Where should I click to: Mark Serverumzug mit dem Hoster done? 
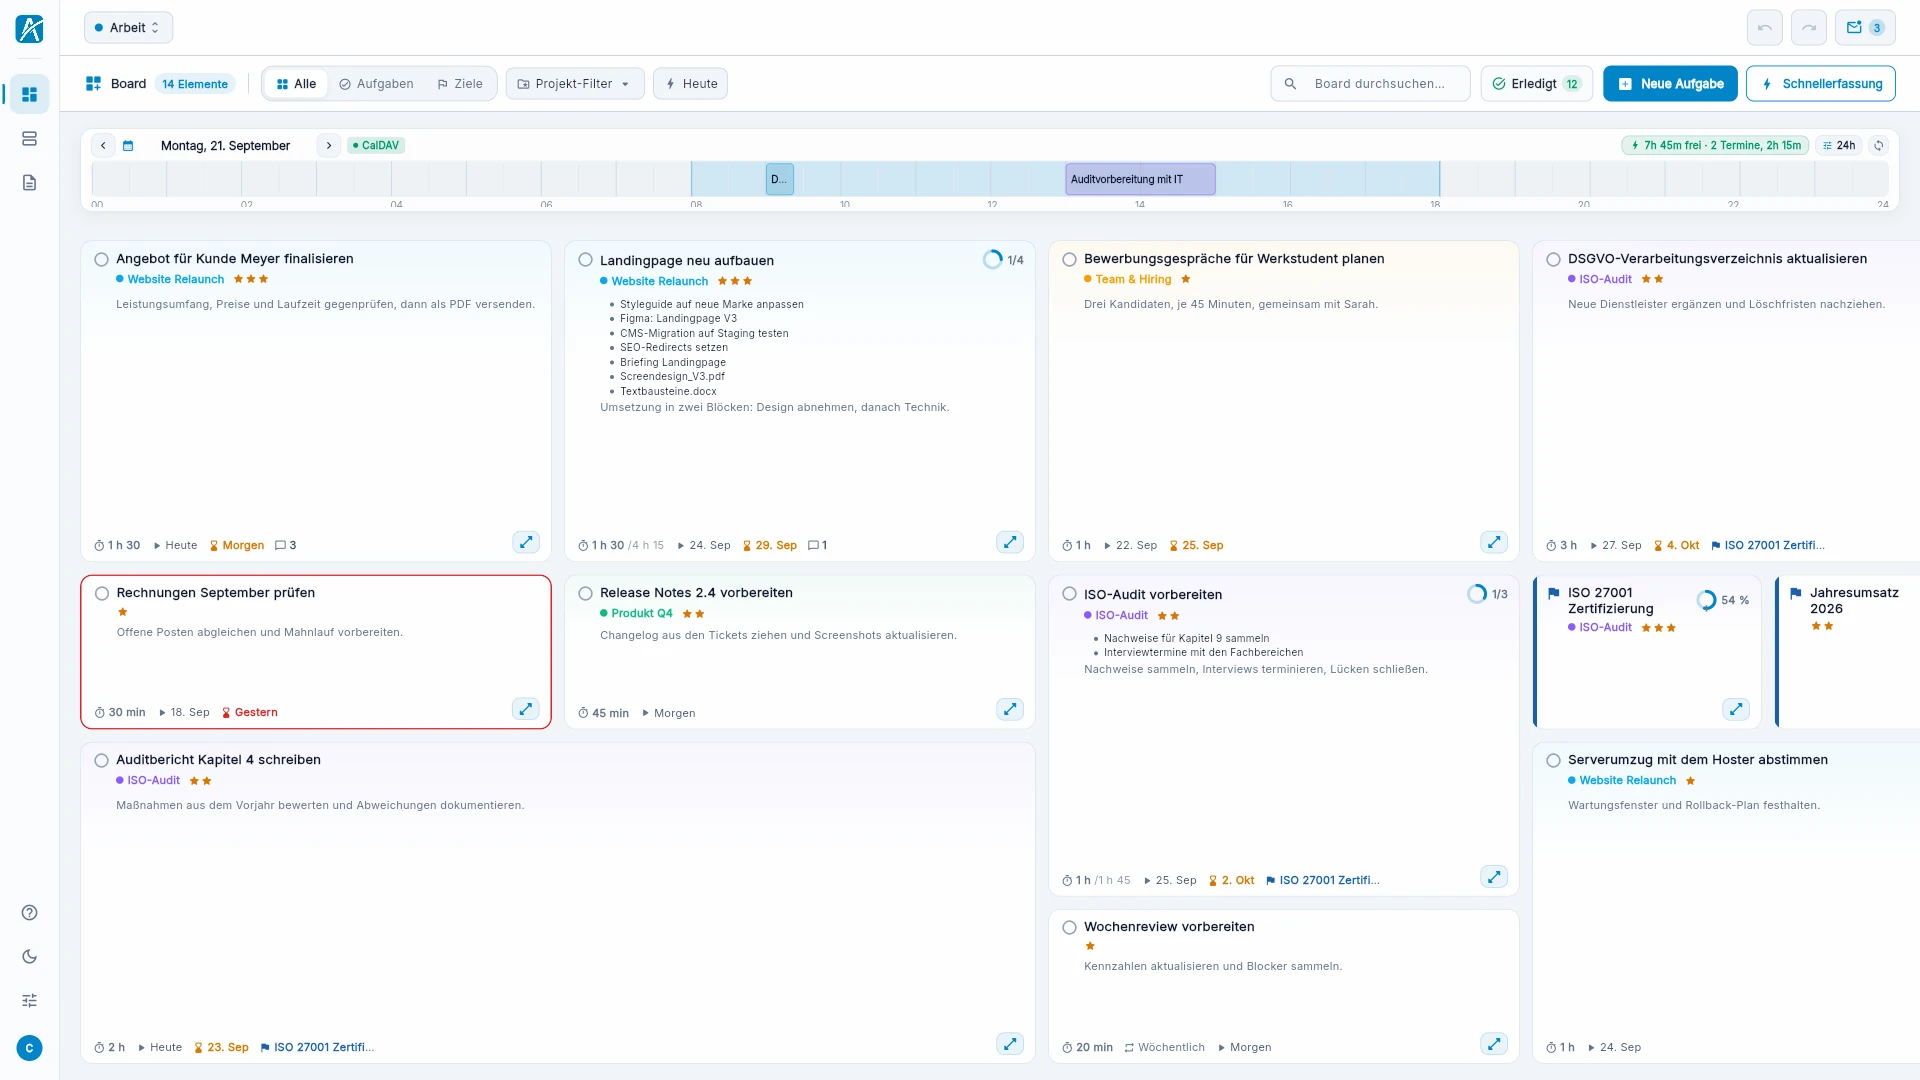[1553, 760]
